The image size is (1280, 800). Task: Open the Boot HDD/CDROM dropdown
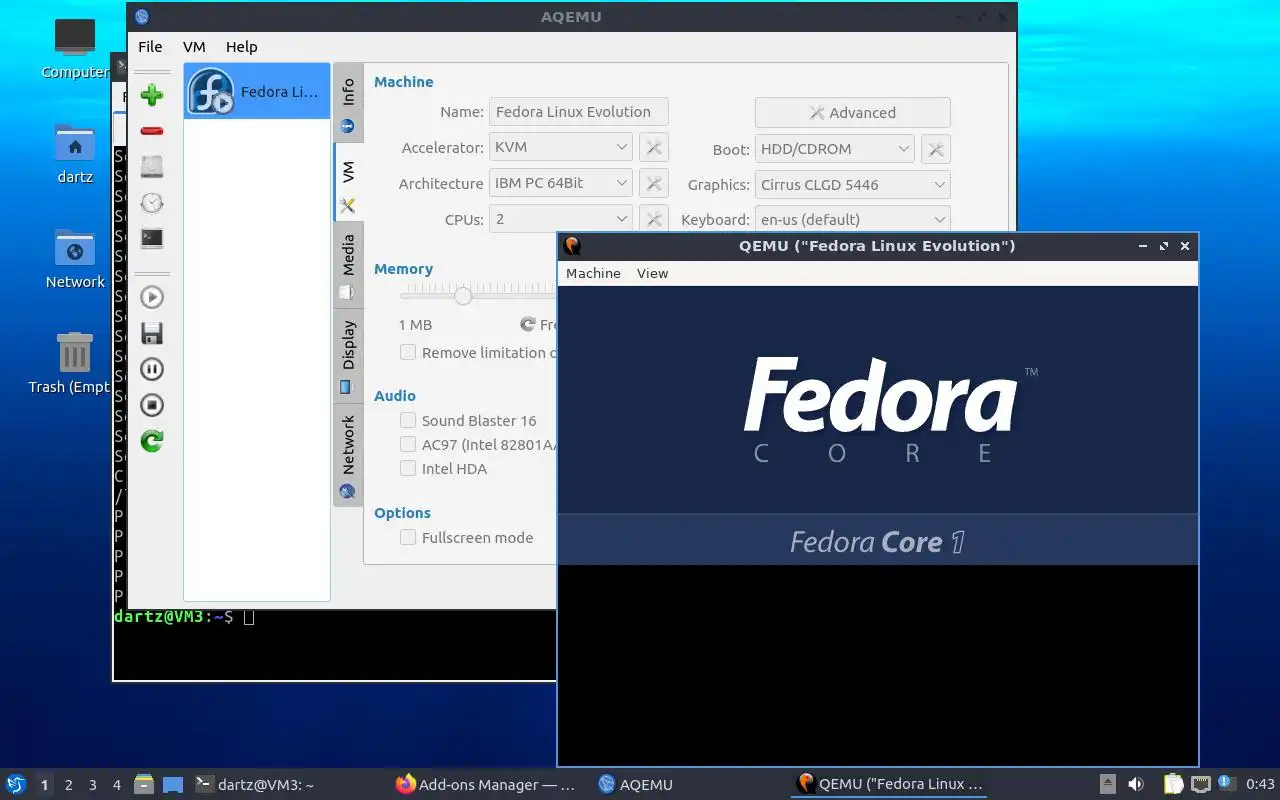click(835, 149)
